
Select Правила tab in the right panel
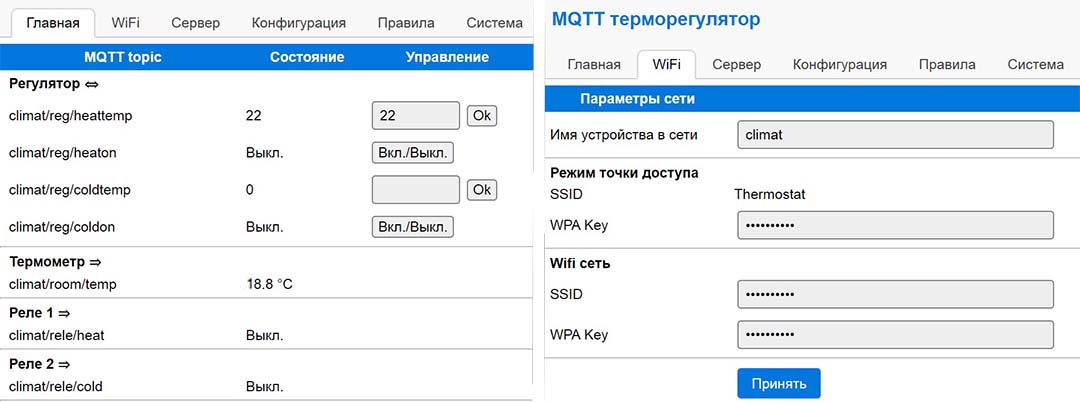pos(947,65)
